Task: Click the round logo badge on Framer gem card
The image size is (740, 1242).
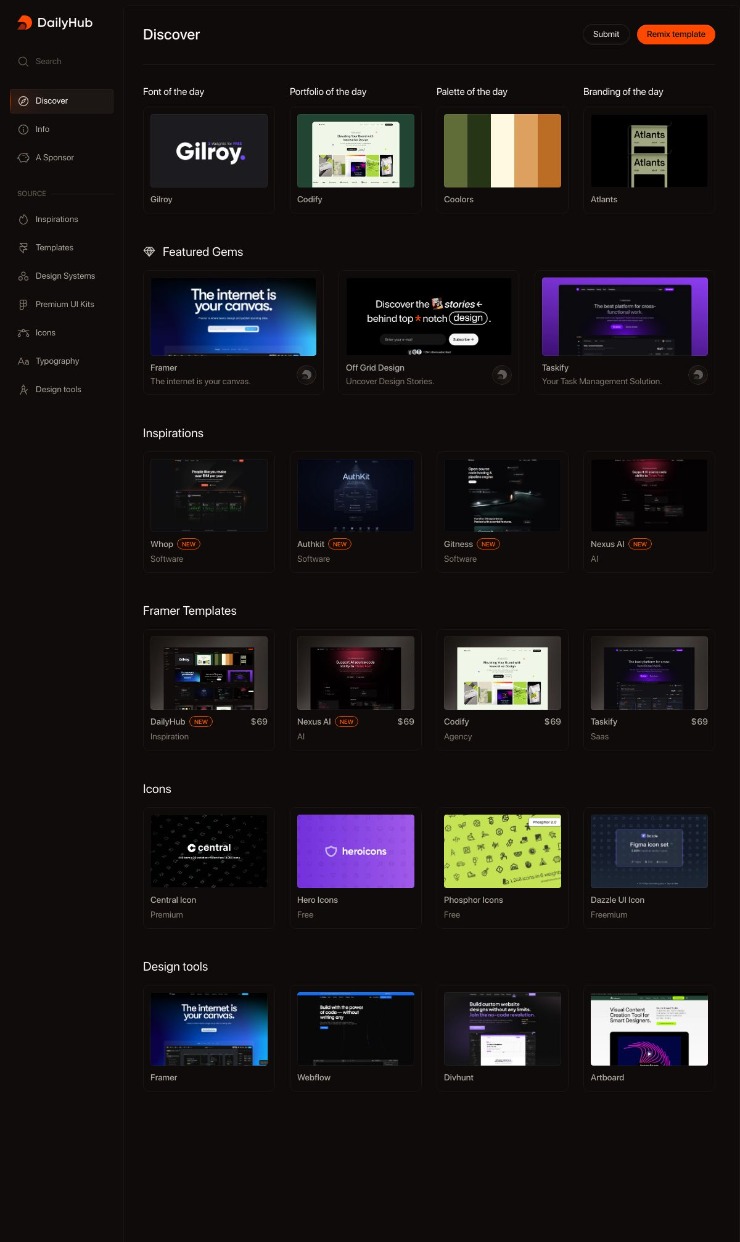Action: 306,375
